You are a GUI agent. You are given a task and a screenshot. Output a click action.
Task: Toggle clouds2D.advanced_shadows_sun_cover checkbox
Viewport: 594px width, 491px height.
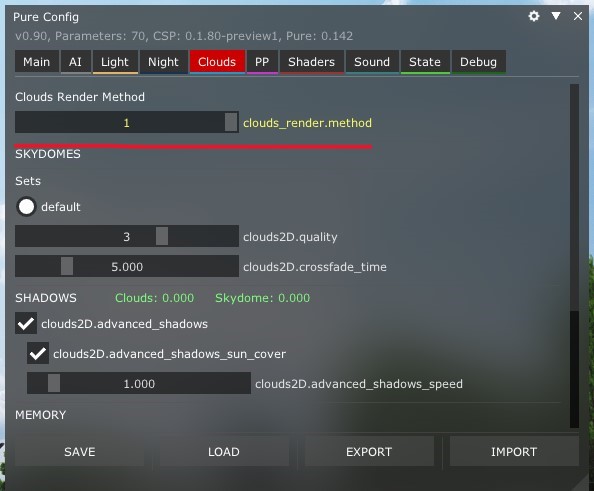click(38, 353)
